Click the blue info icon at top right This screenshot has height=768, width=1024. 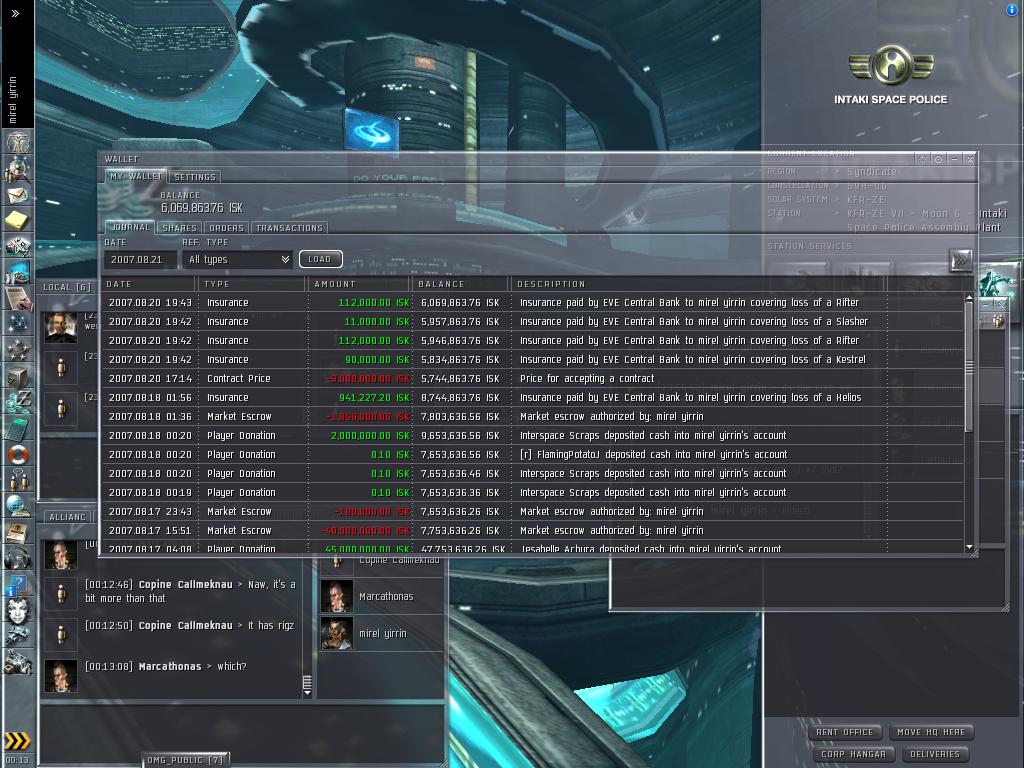(x=1013, y=9)
